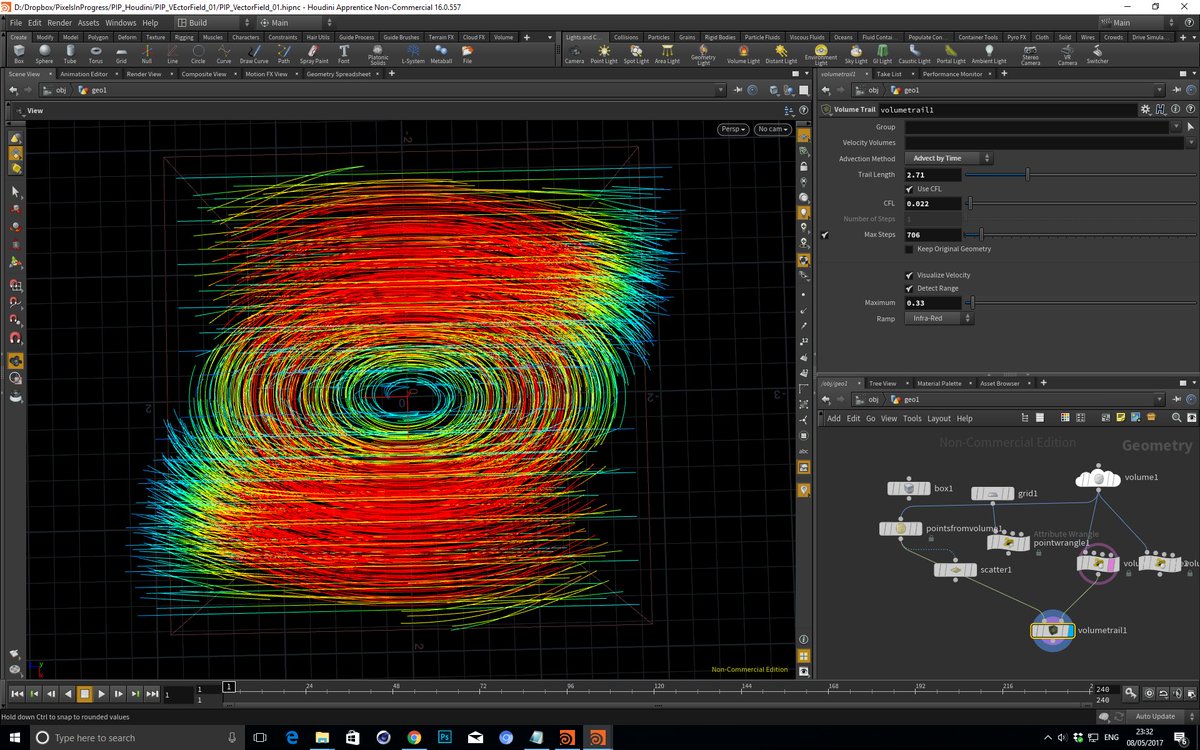Open the Render menu
The height and width of the screenshot is (750, 1200).
coord(59,22)
